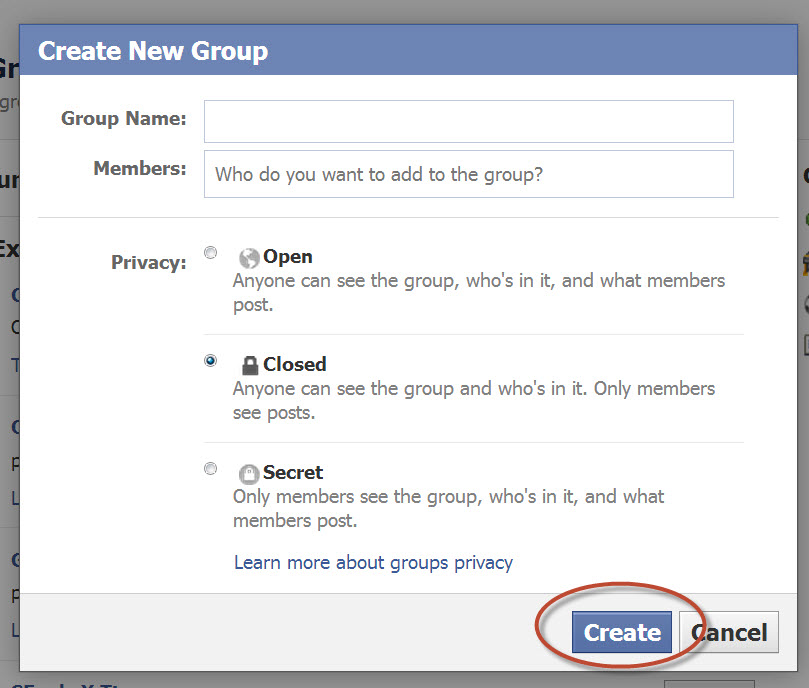The image size is (809, 688).
Task: Open "Learn more about groups privacy"
Action: [373, 562]
